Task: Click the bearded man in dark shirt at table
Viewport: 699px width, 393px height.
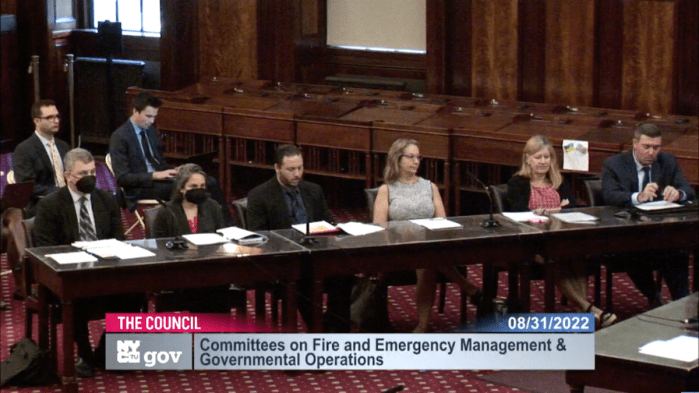Action: coord(288,188)
